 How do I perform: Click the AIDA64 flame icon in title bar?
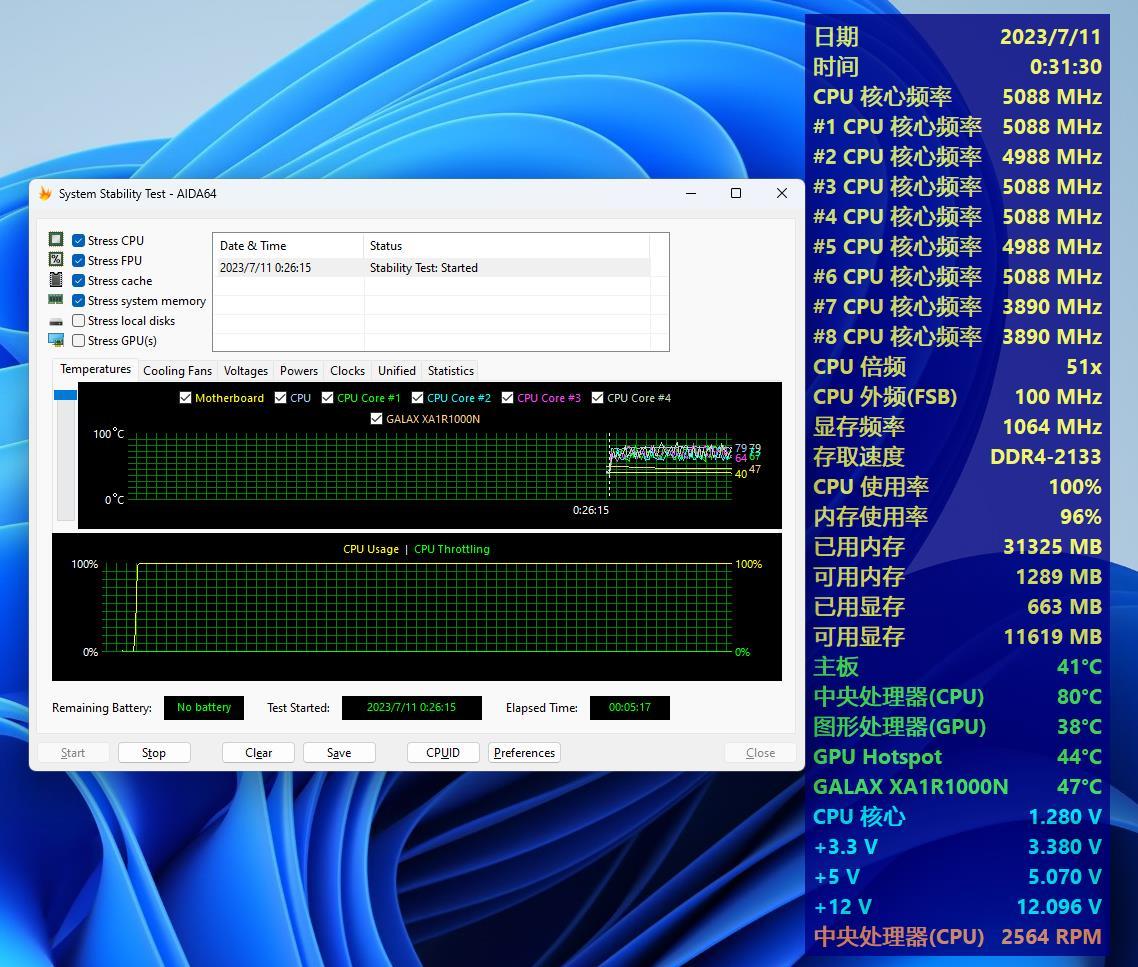(45, 193)
